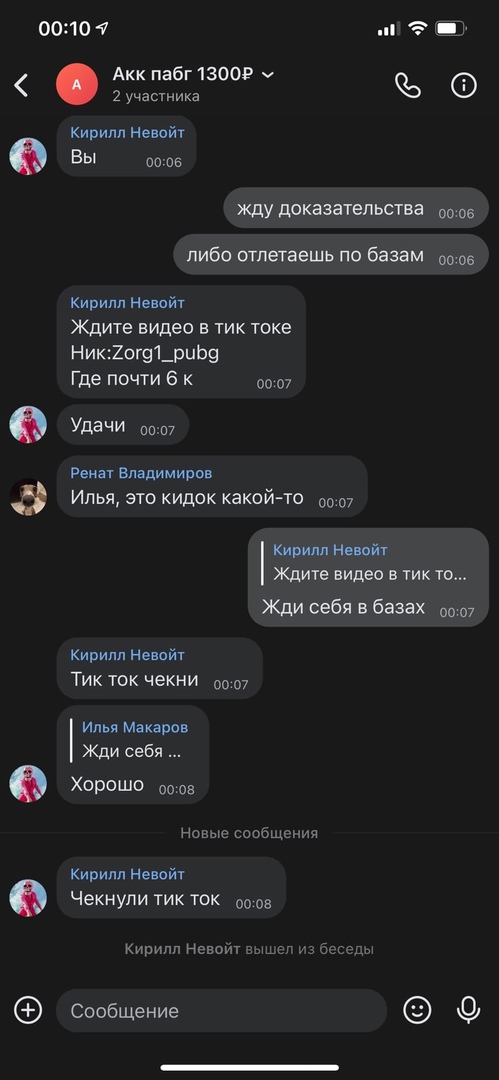Open chat info via circled i icon
The image size is (499, 1080).
coord(464,85)
